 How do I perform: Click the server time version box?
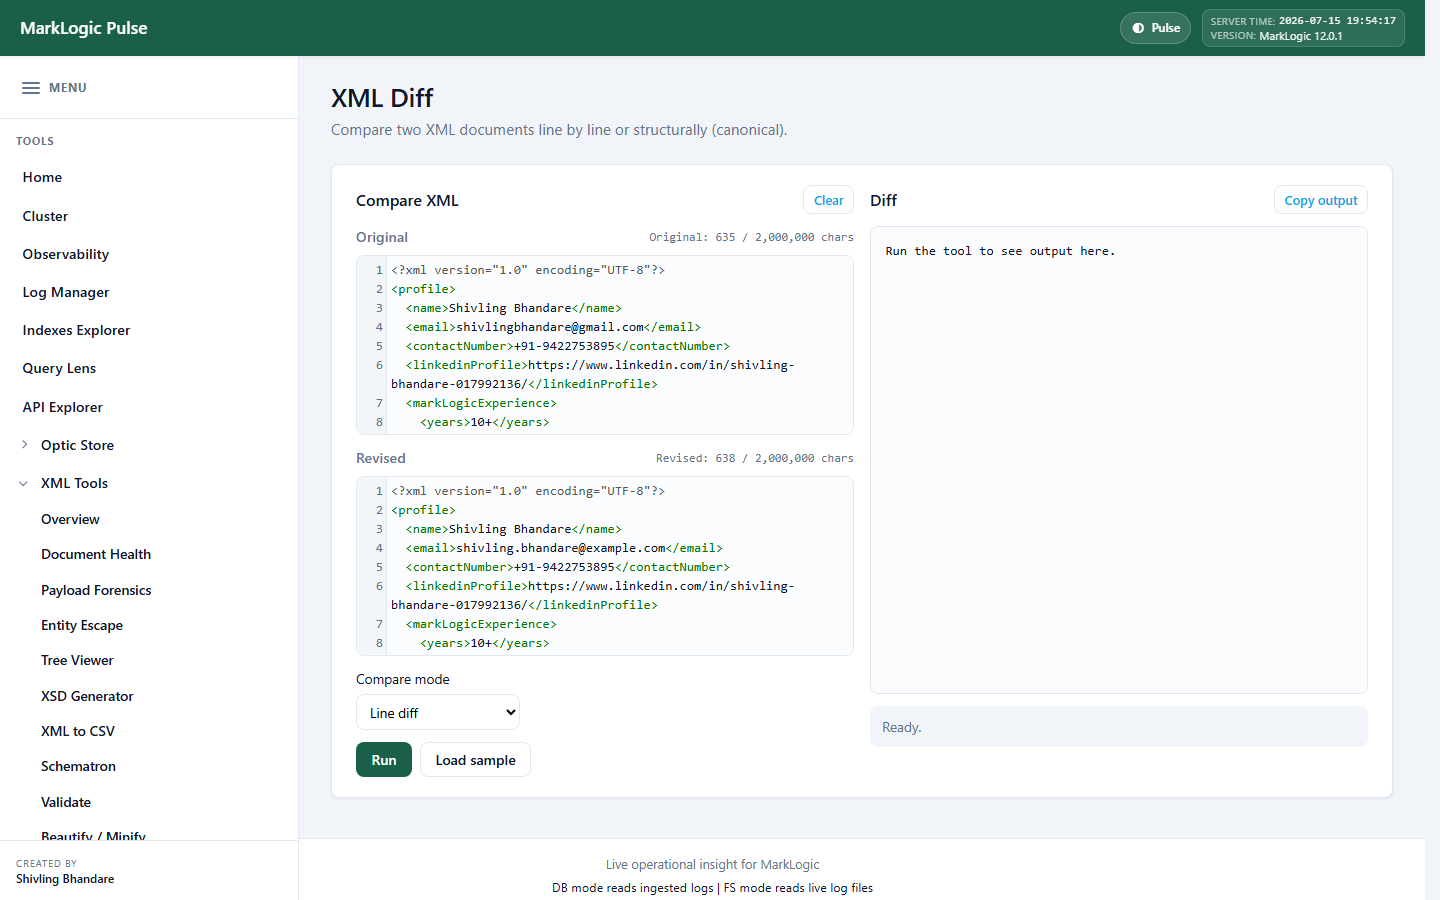(x=1303, y=28)
